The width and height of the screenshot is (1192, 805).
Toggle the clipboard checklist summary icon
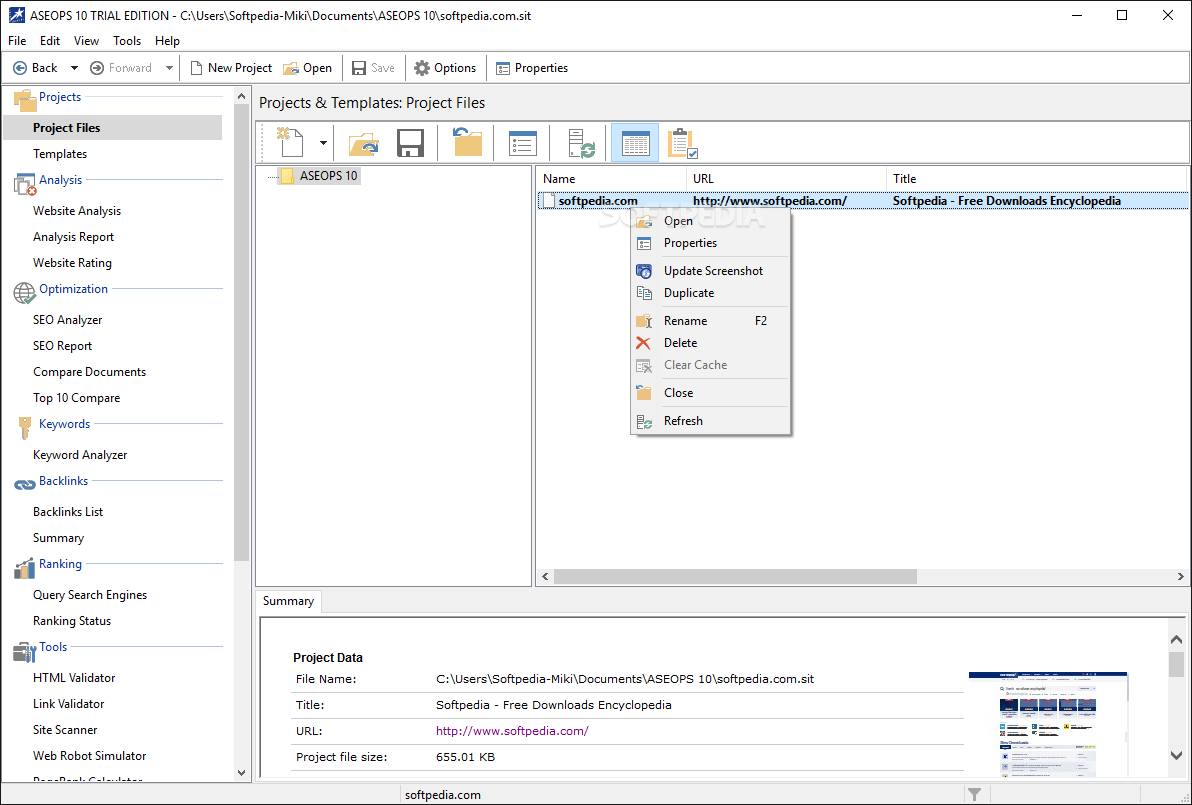tap(682, 143)
